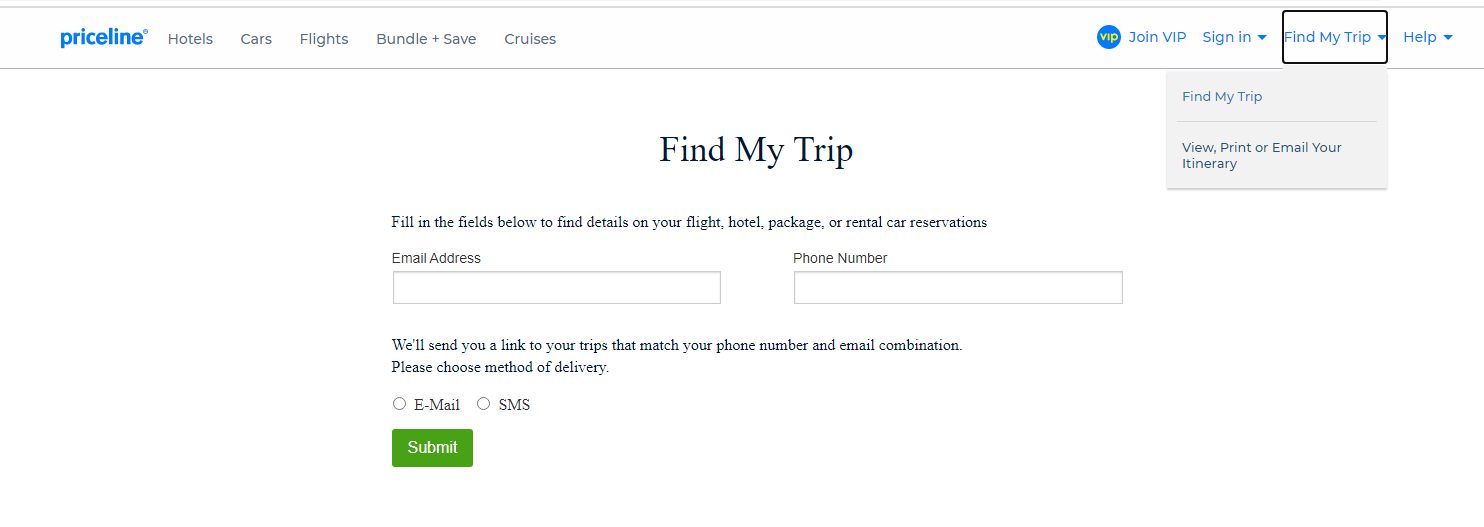Visit the Cruises section
The image size is (1484, 527).
click(530, 39)
